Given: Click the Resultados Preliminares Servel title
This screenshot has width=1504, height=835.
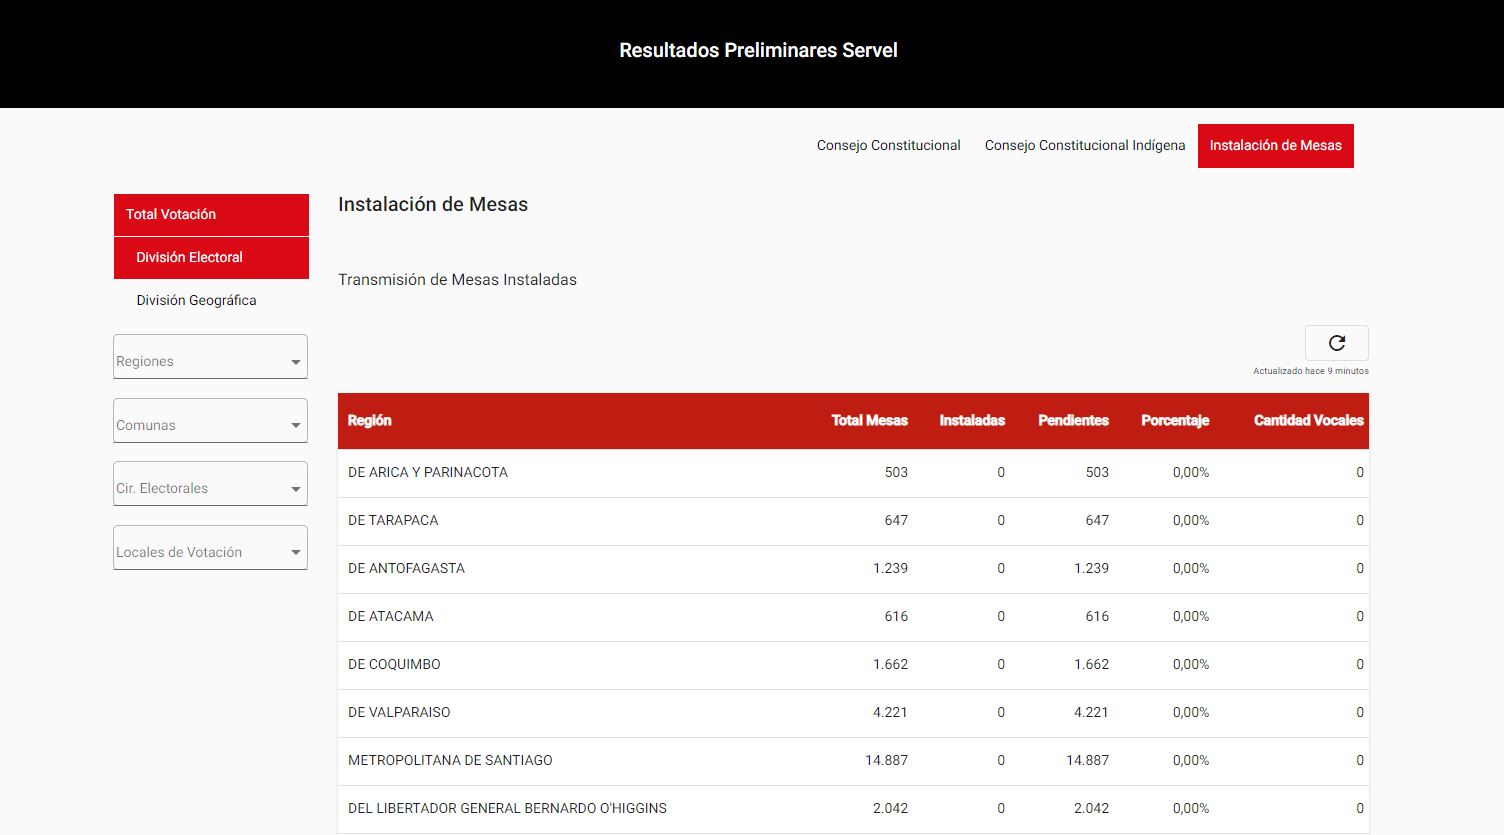Looking at the screenshot, I should [758, 51].
